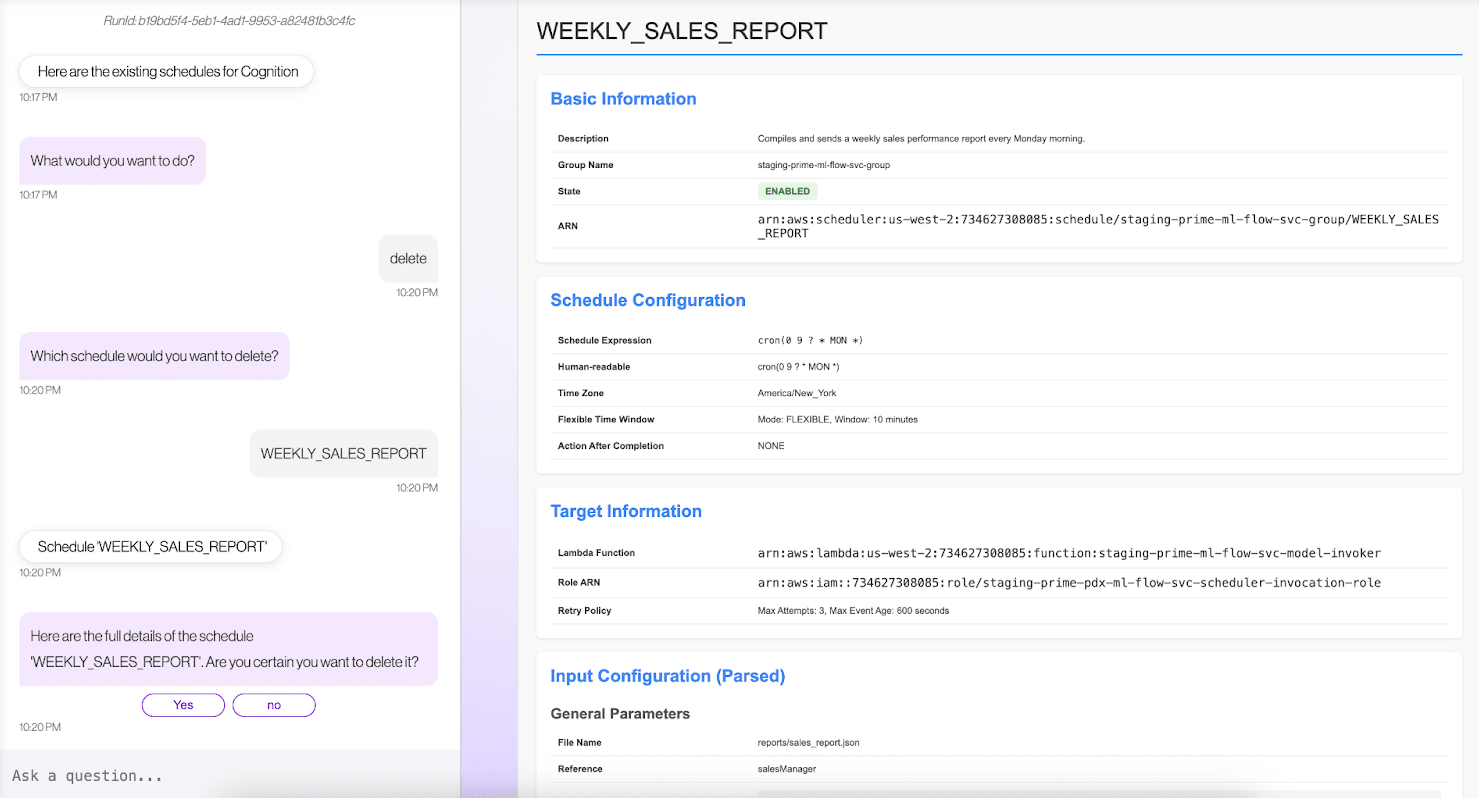
Task: Select the General Parameters subheading
Action: click(x=620, y=714)
